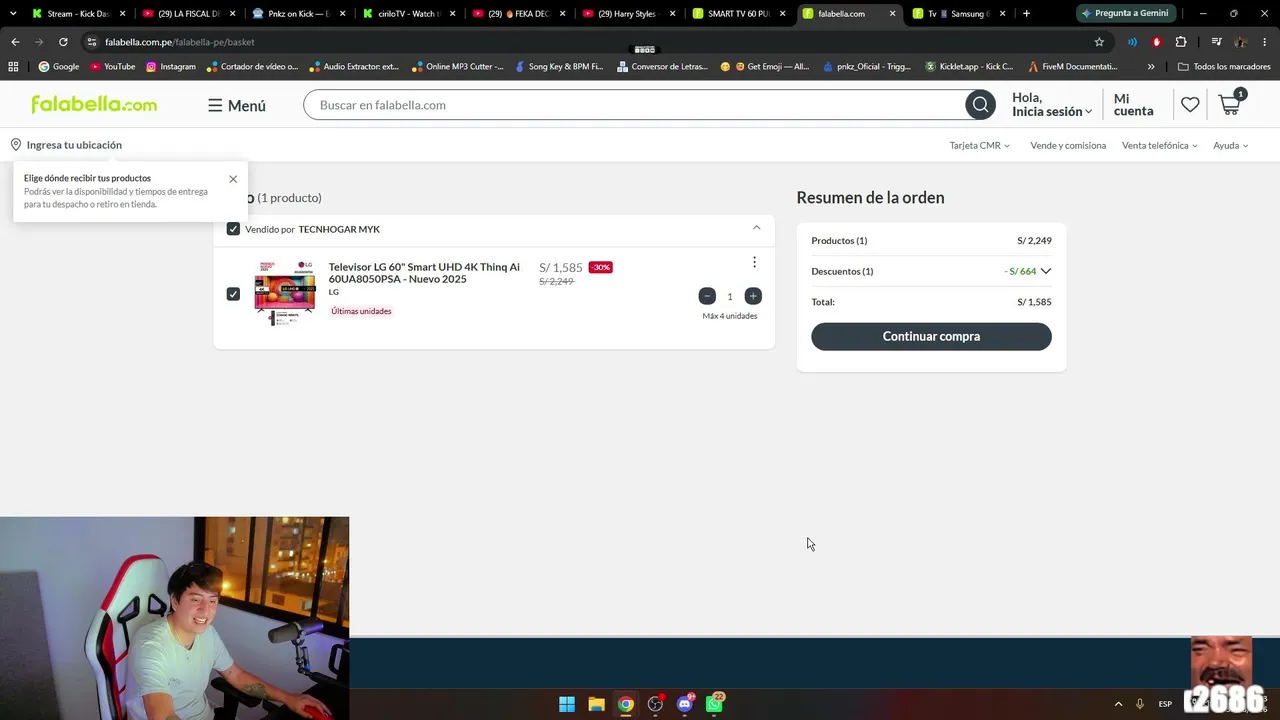This screenshot has width=1280, height=720.
Task: Switch to the cirilоTV tab
Action: tap(408, 14)
